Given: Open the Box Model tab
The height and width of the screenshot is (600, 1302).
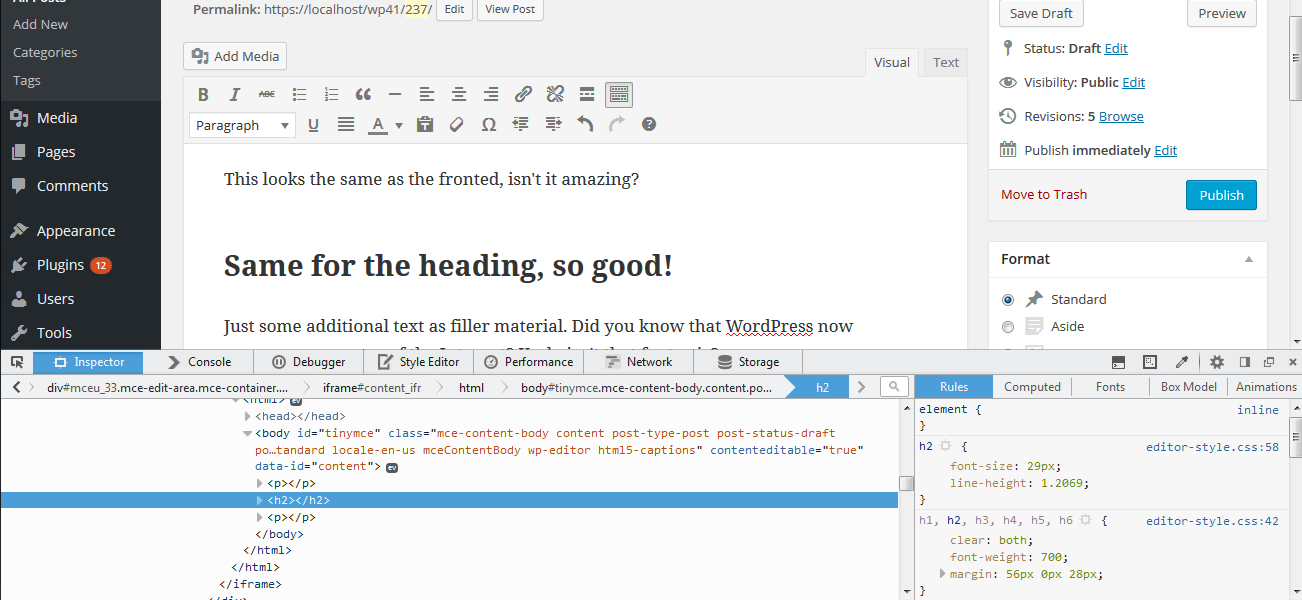Looking at the screenshot, I should click(x=1187, y=387).
